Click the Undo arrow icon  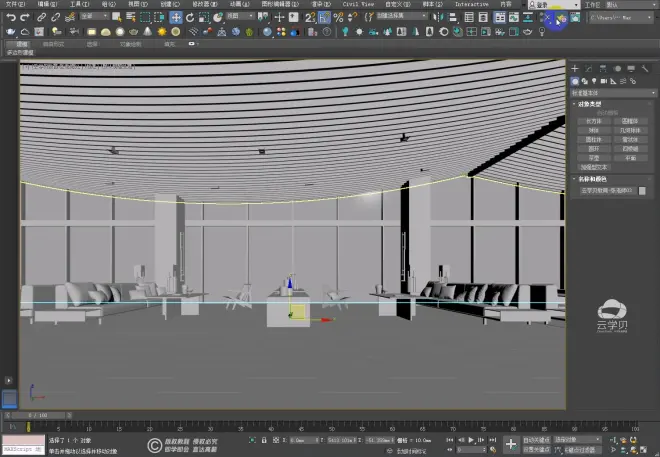(10, 17)
